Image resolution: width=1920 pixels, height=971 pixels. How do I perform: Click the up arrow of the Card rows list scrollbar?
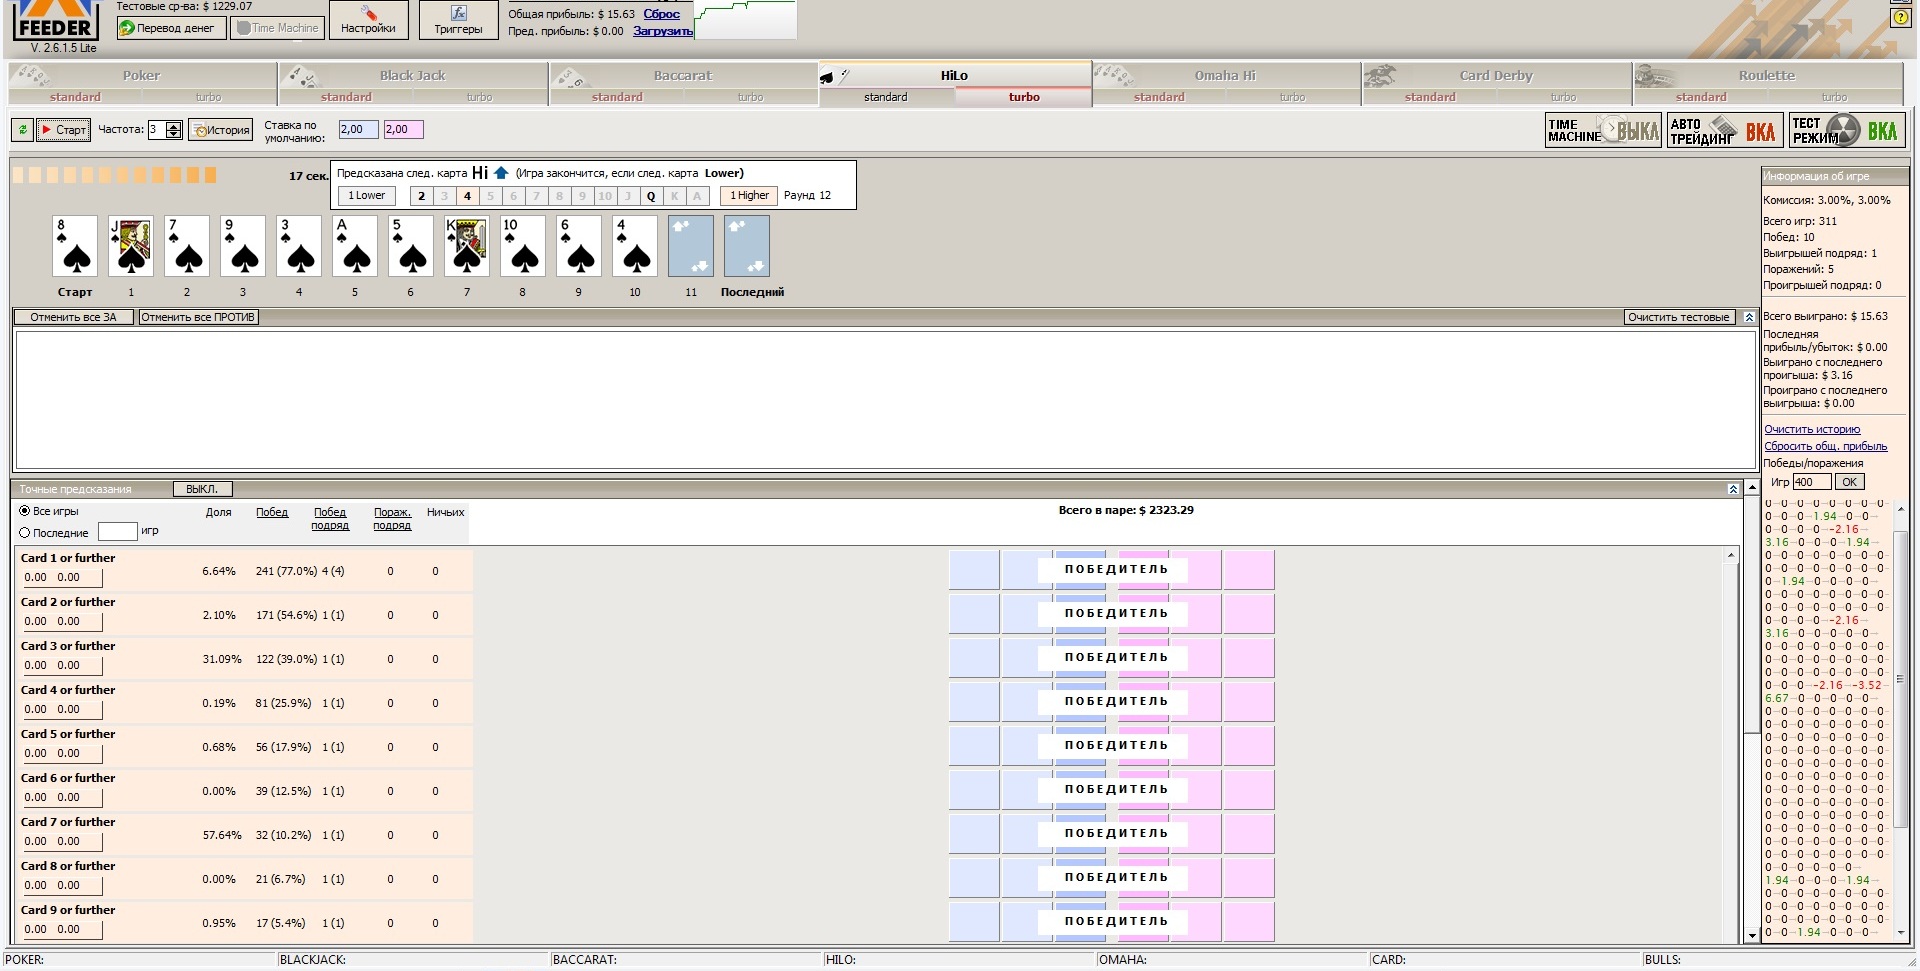click(x=1731, y=555)
